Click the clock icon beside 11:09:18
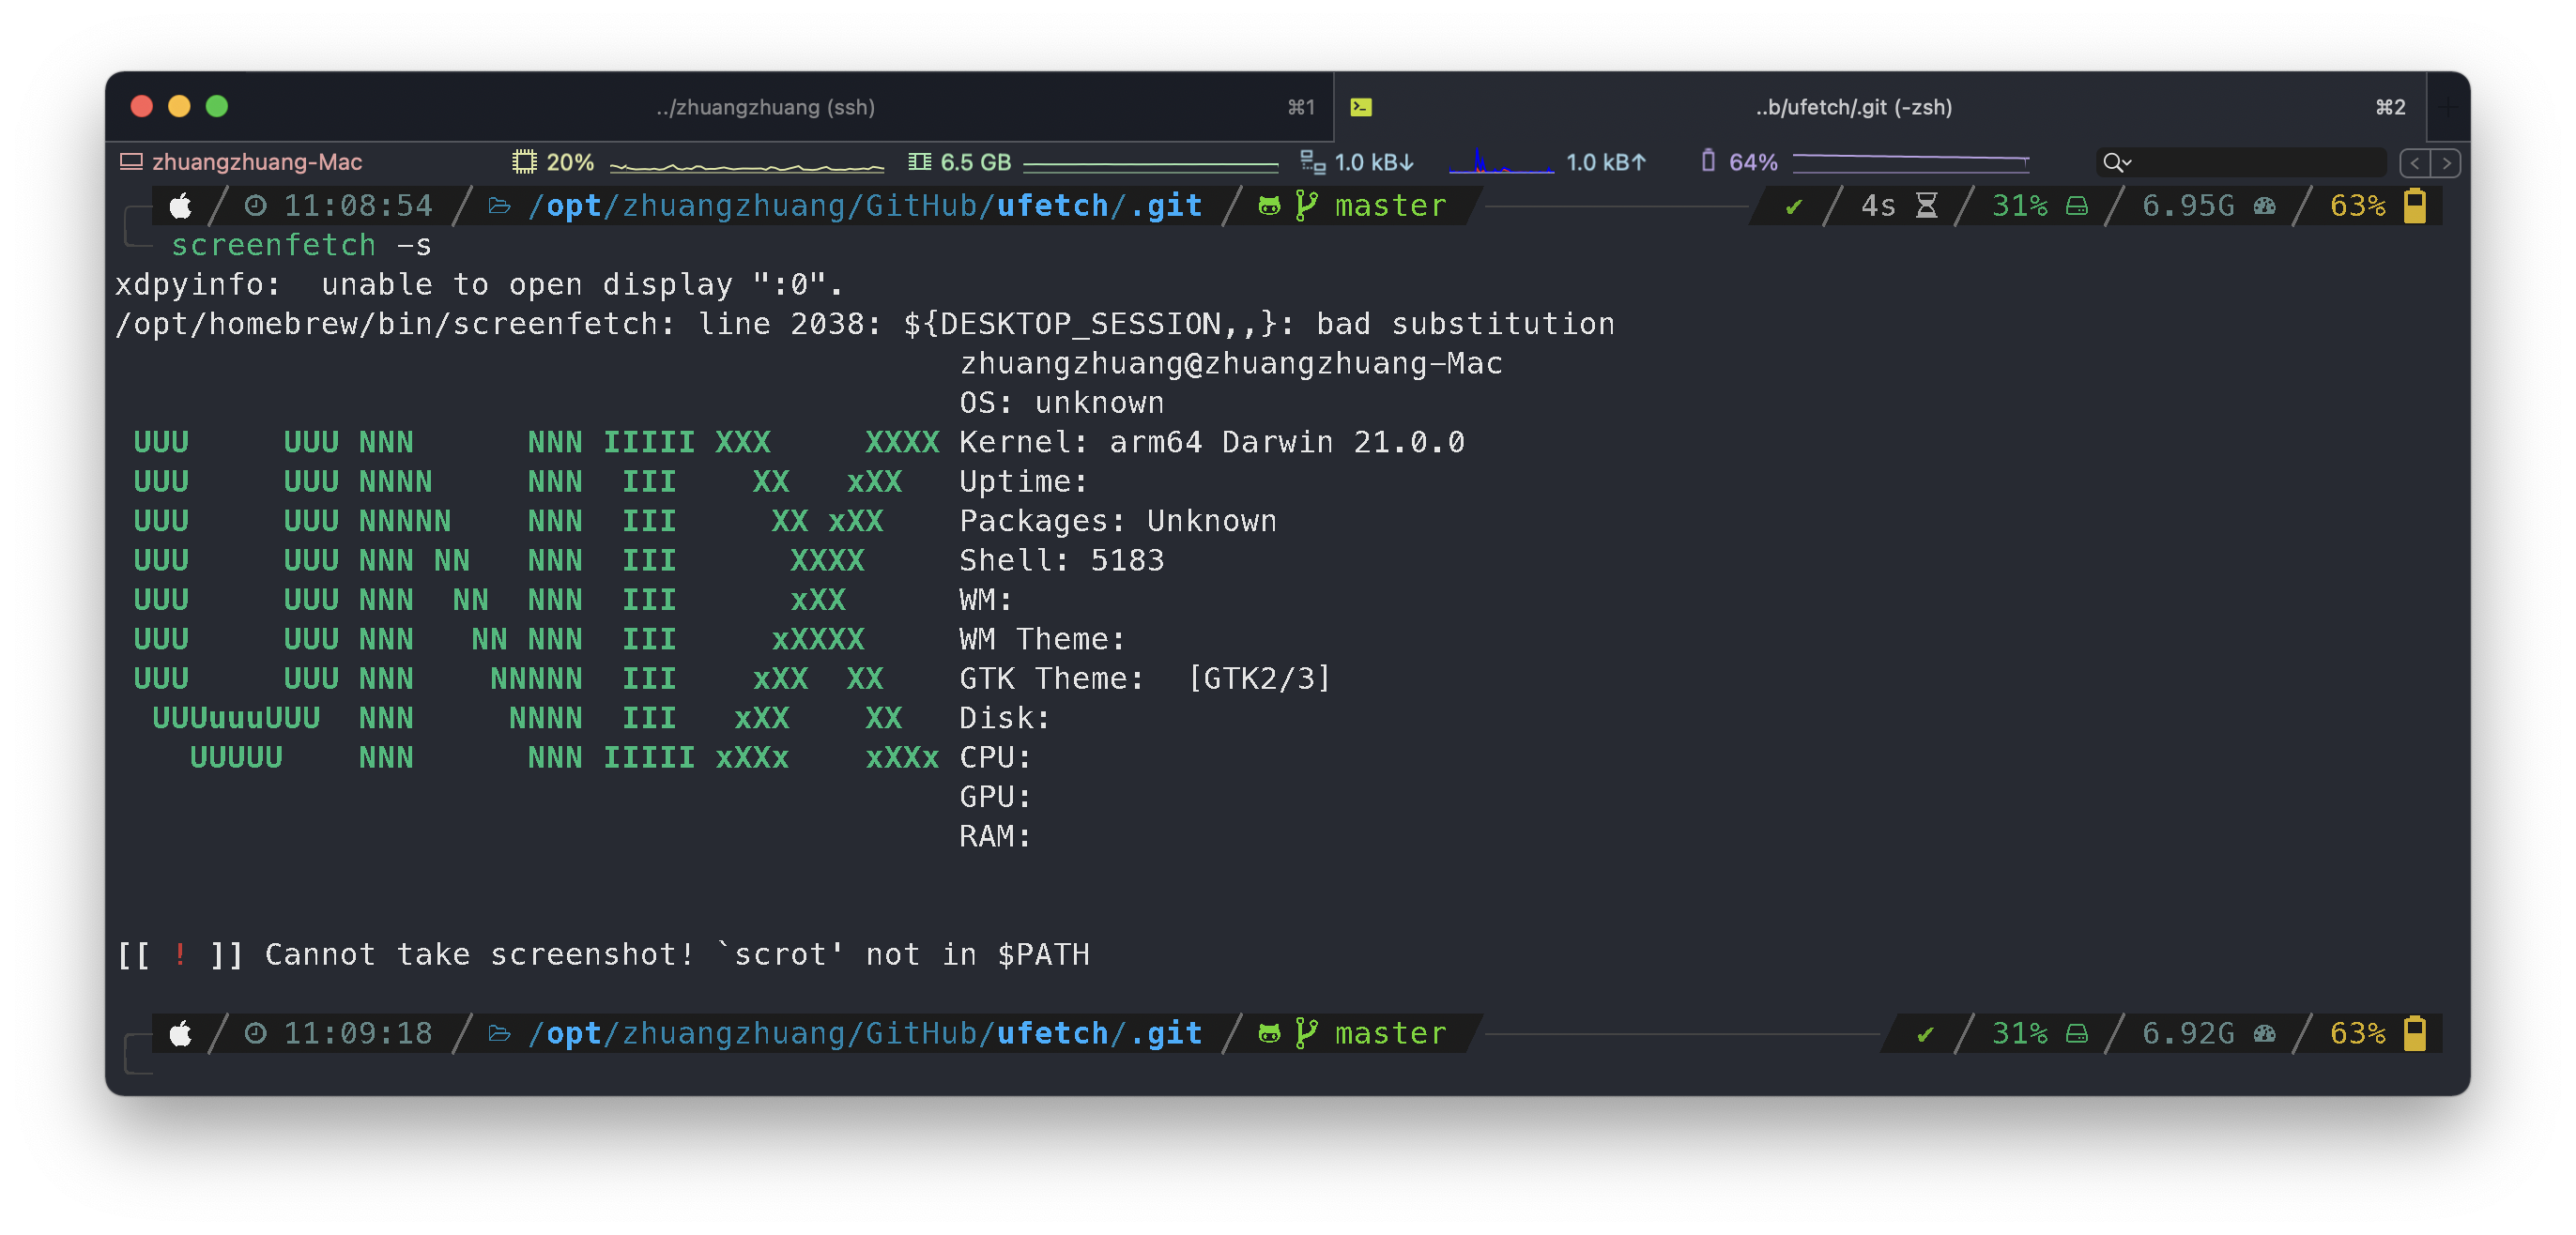Screen dimensions: 2576x1235 [256, 1033]
